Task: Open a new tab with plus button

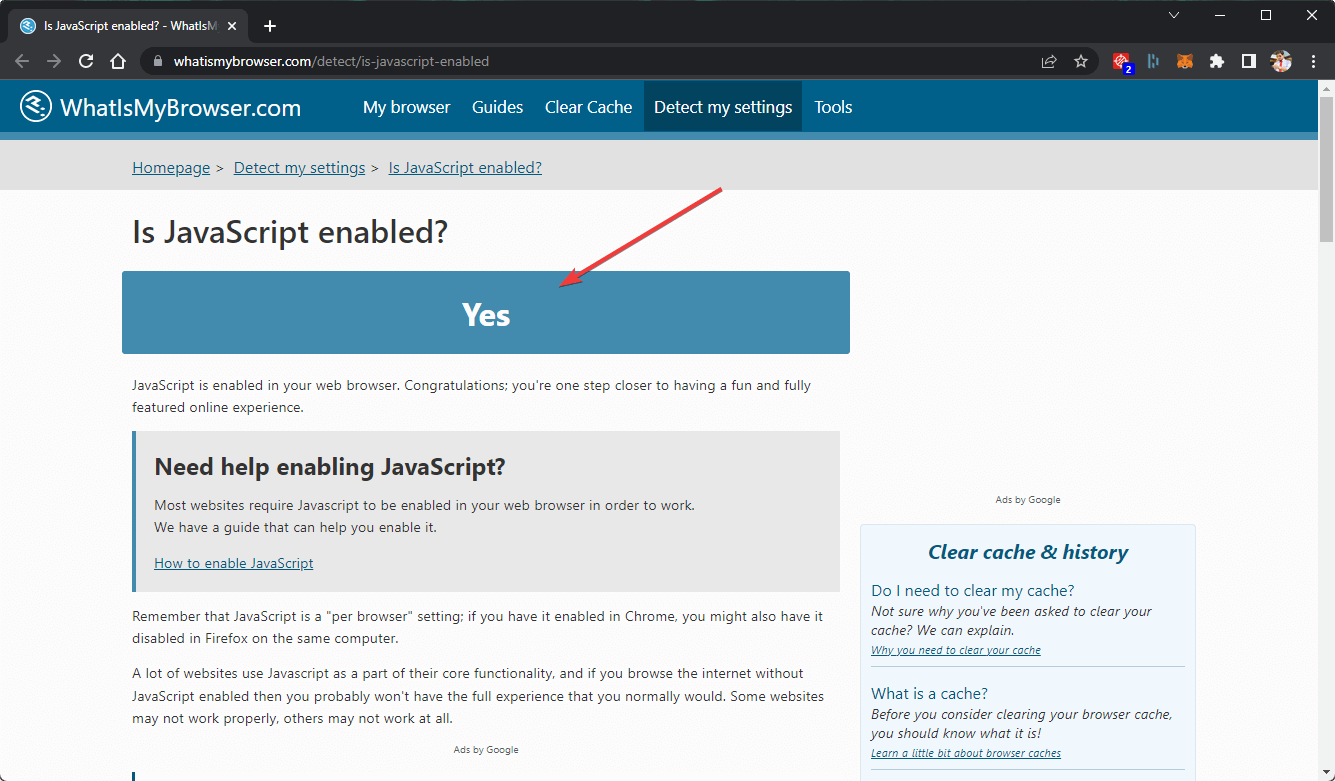Action: tap(270, 26)
